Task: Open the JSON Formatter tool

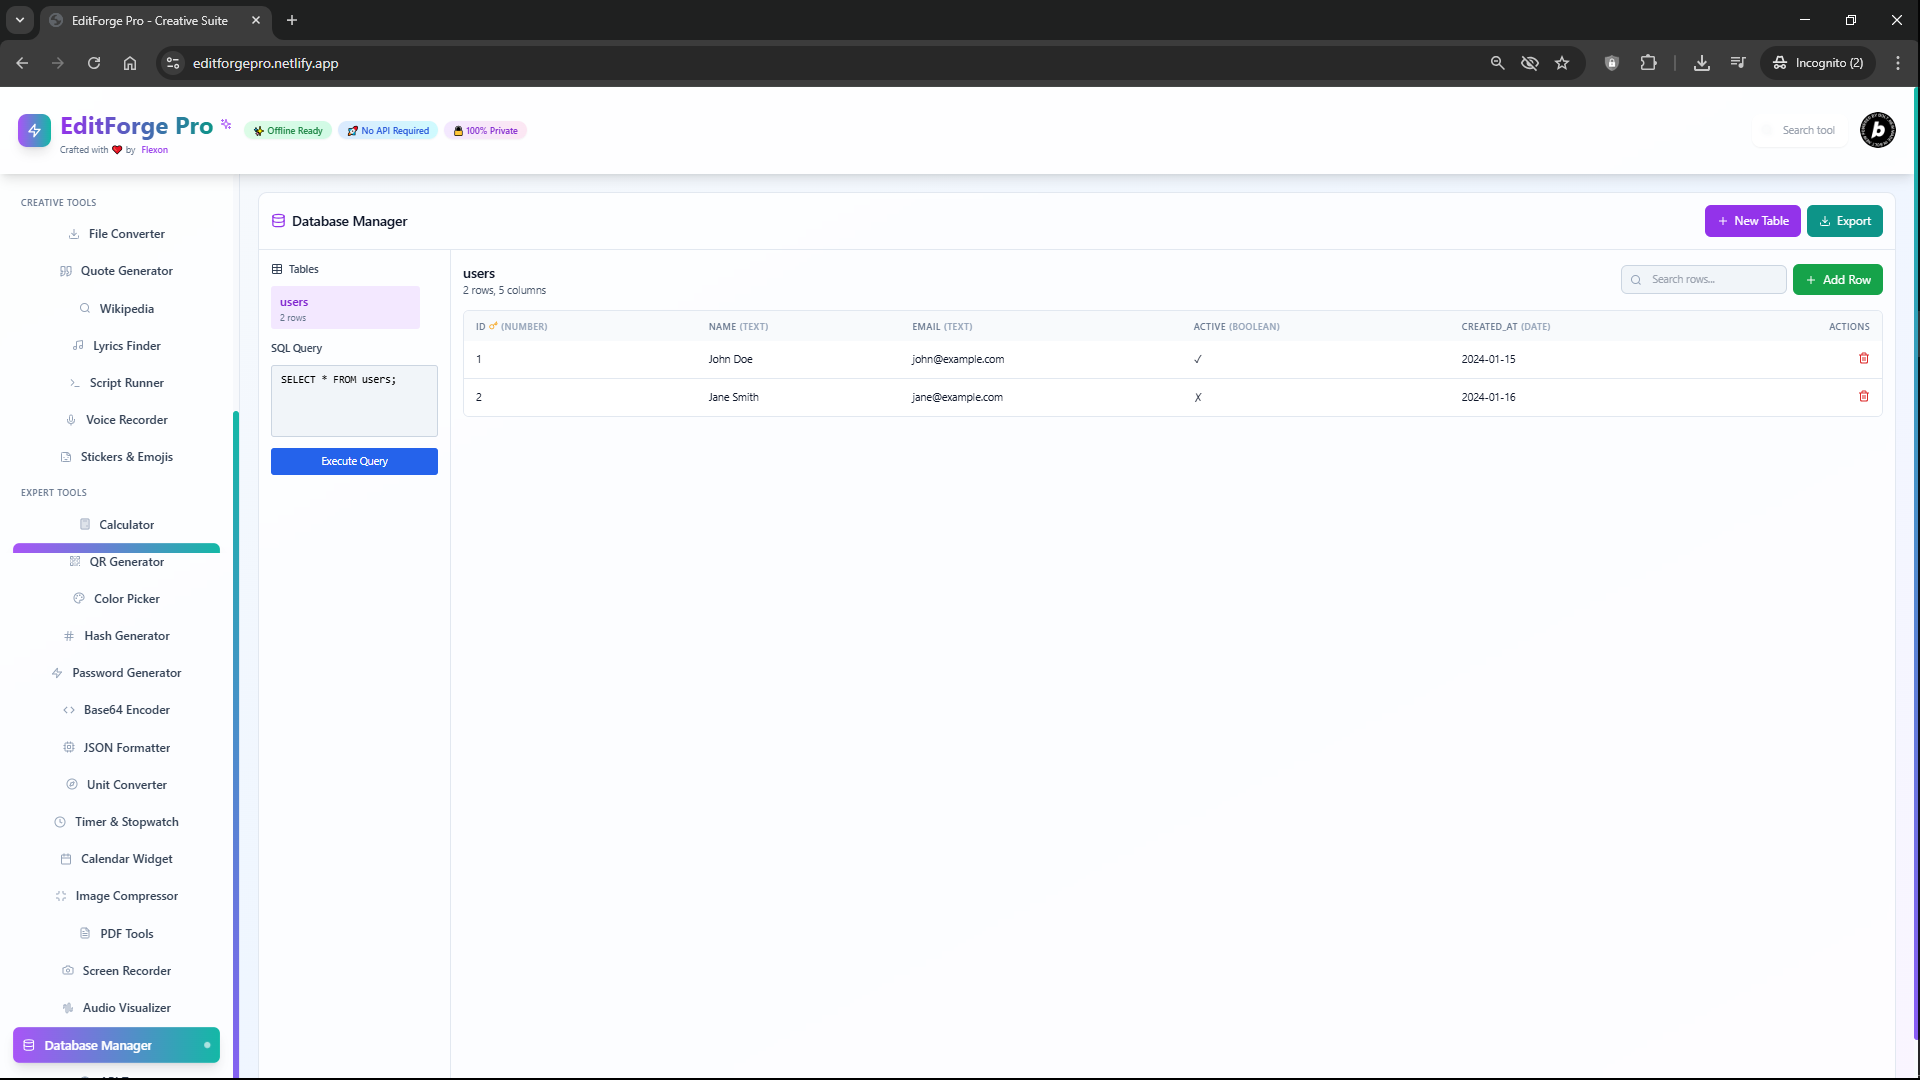Action: 126,748
